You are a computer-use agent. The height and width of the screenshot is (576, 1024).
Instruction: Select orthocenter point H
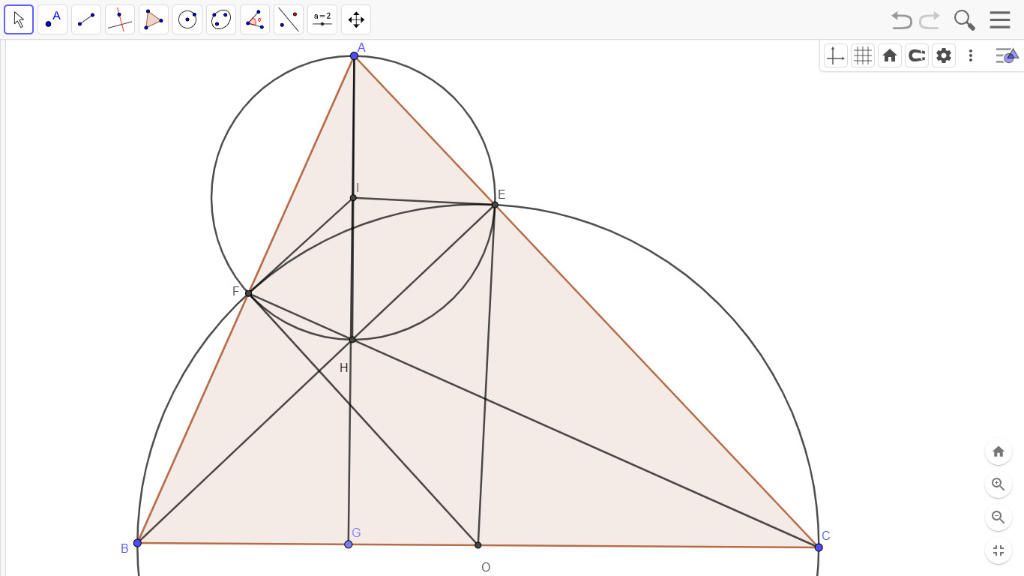point(352,340)
